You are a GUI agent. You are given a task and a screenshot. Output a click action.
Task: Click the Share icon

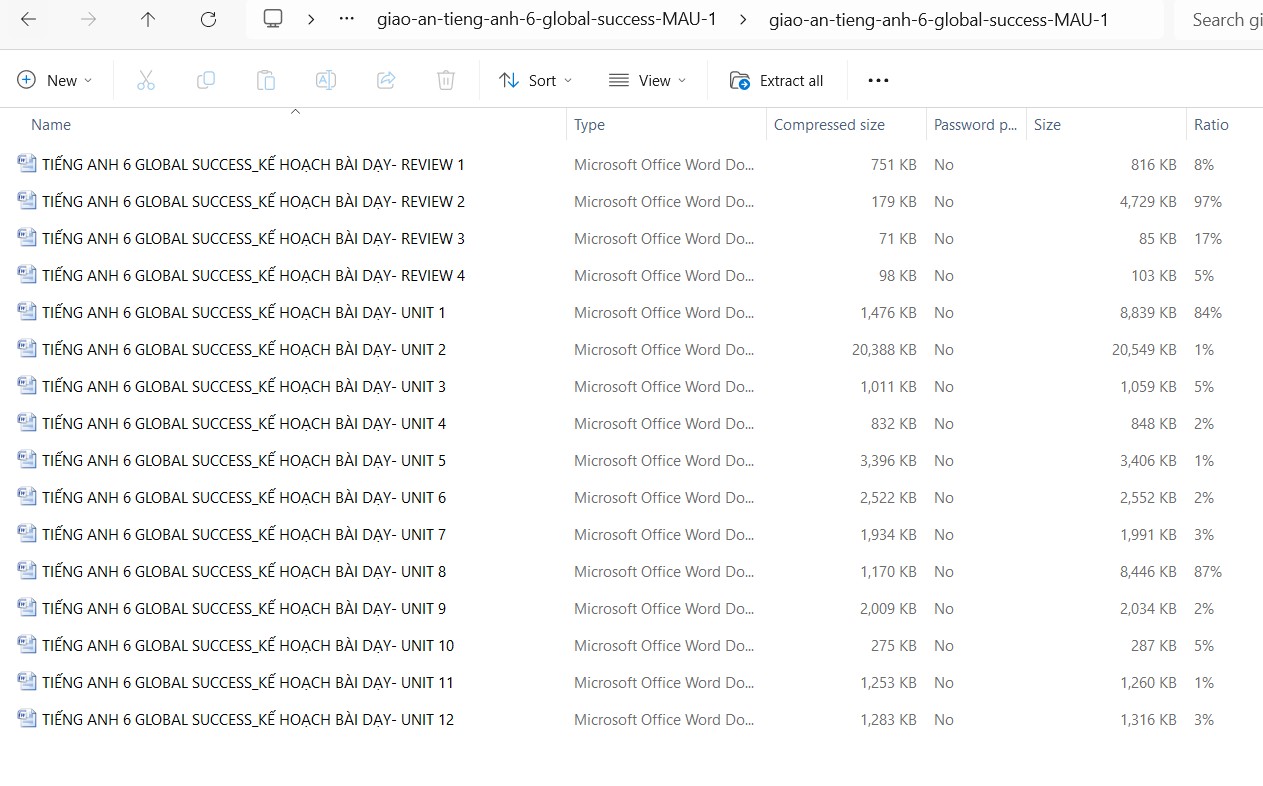pyautogui.click(x=386, y=80)
